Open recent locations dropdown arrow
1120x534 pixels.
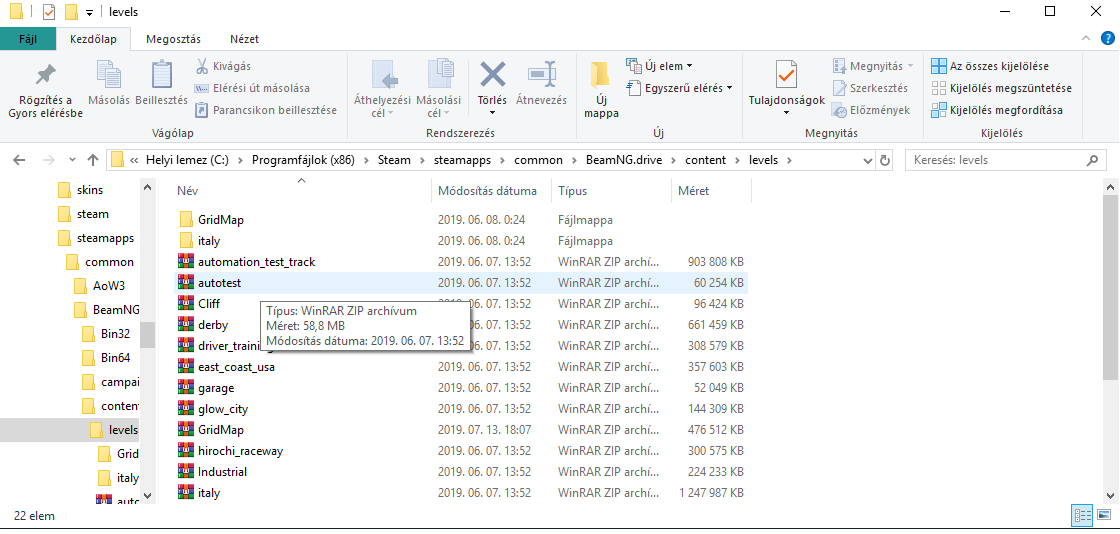[72, 160]
